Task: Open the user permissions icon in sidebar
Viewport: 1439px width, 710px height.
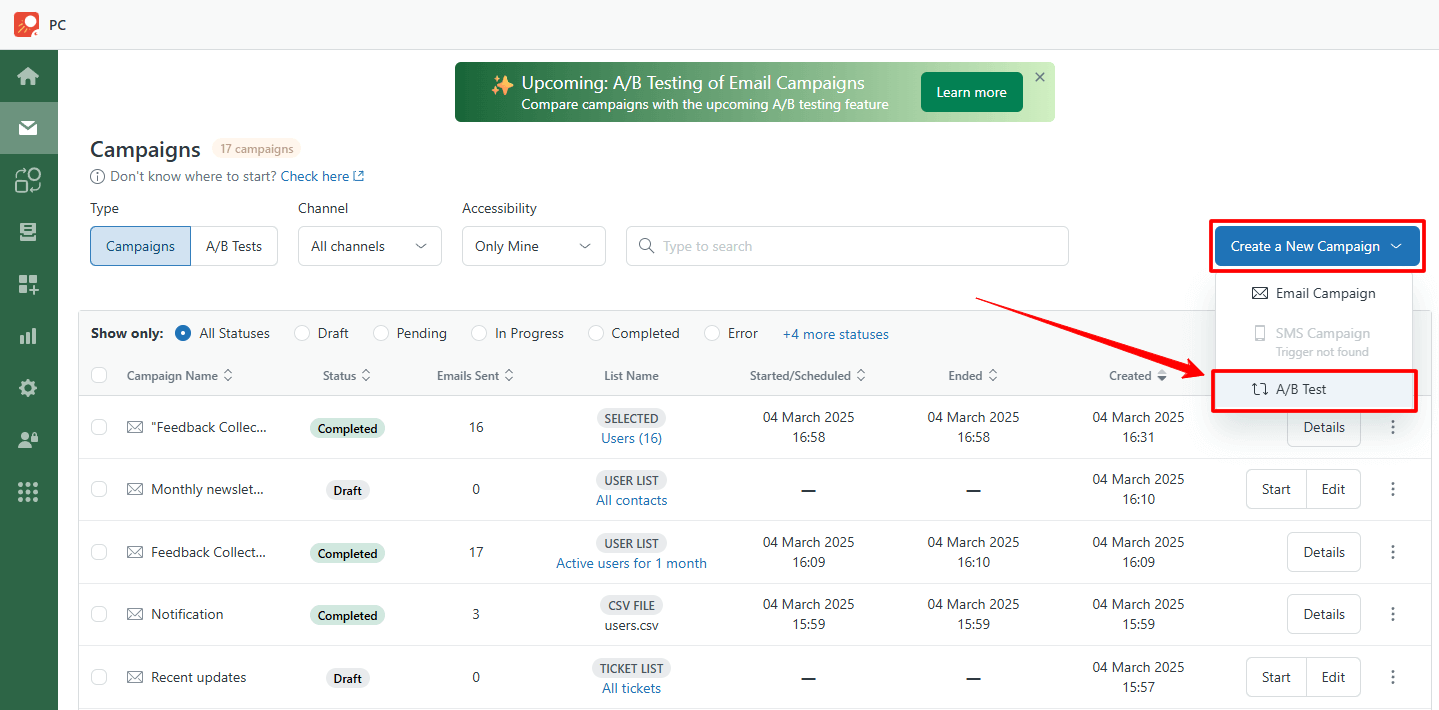Action: pyautogui.click(x=28, y=440)
